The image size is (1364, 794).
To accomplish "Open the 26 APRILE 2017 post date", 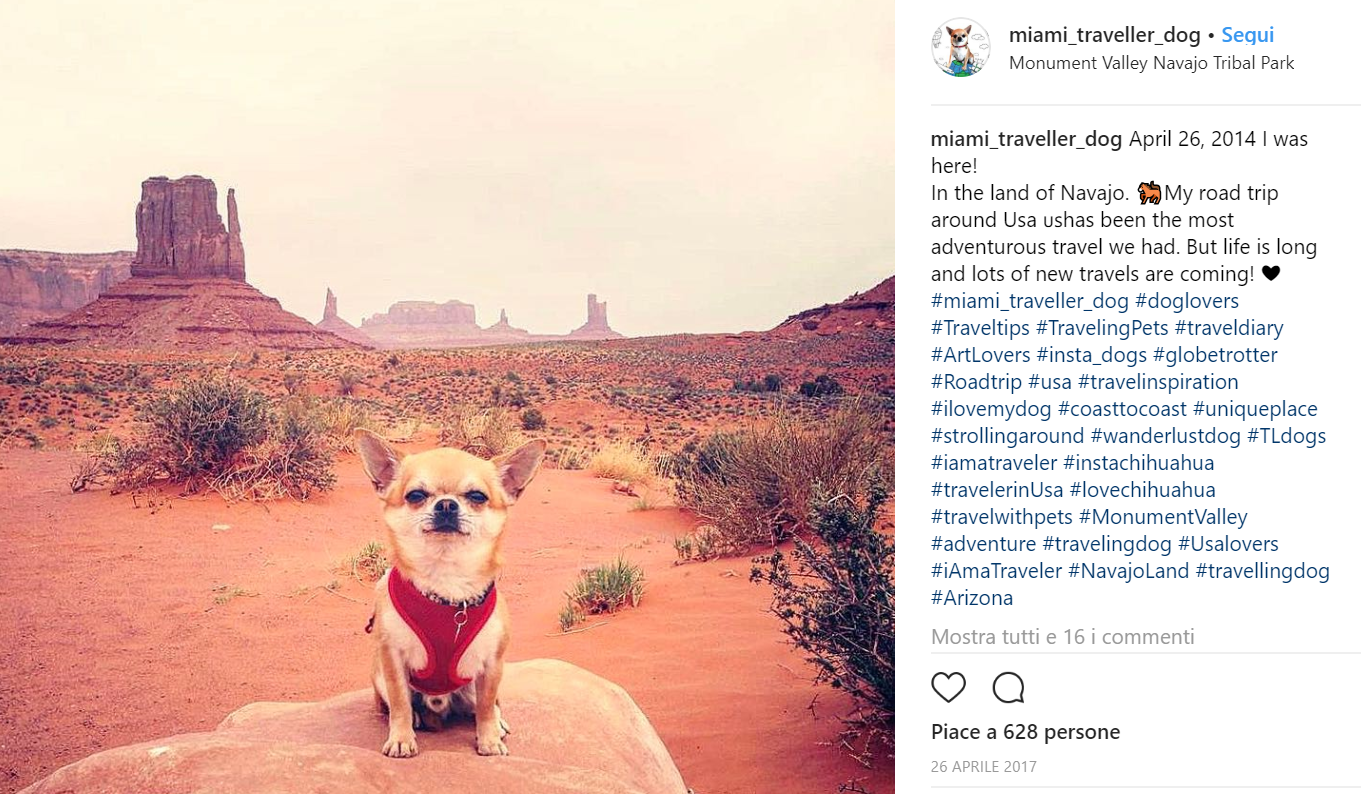I will [x=983, y=767].
